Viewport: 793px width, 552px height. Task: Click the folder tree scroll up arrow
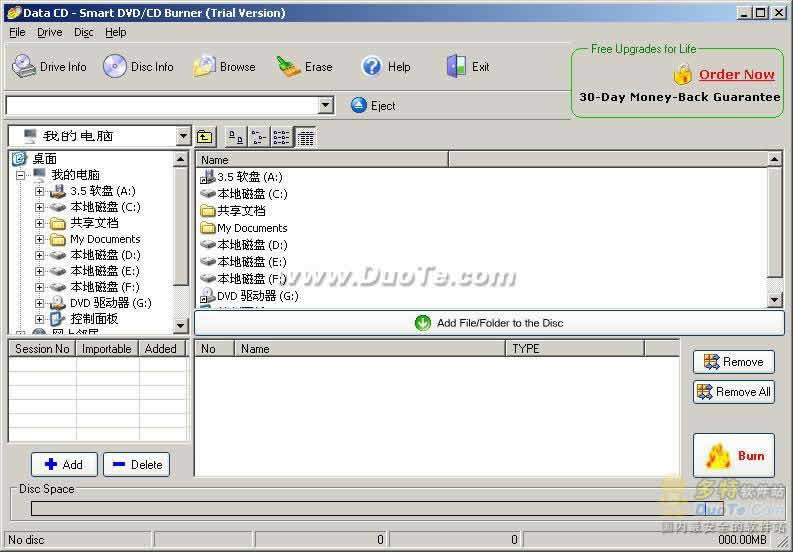(x=181, y=159)
